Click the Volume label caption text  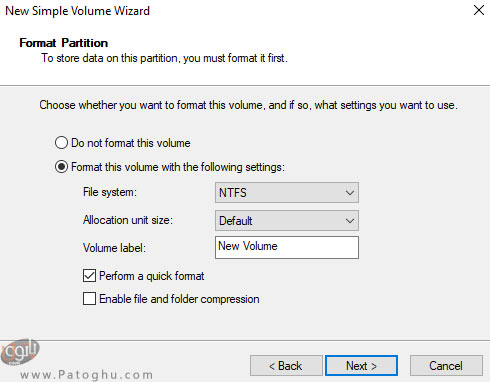114,248
